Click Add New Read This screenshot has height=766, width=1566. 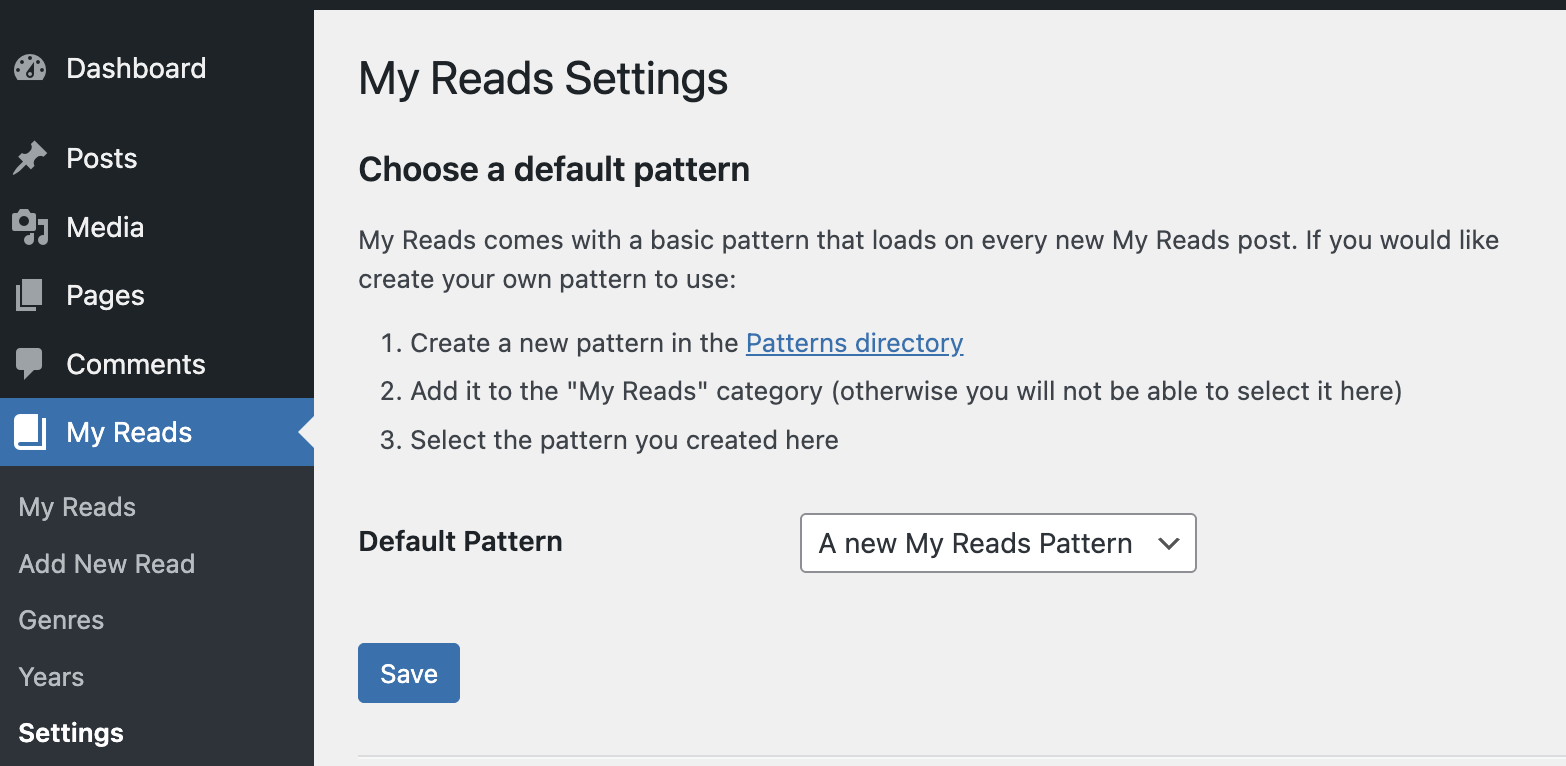point(106,564)
